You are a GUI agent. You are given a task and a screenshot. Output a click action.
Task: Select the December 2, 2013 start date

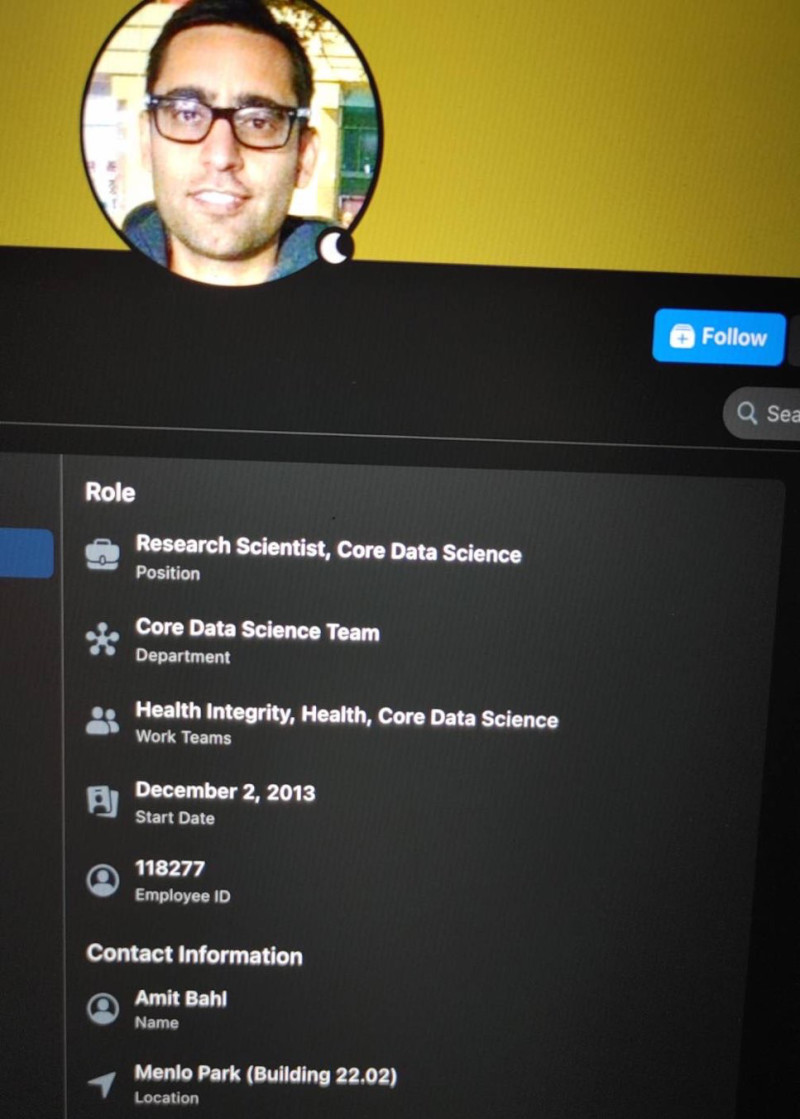tap(225, 791)
